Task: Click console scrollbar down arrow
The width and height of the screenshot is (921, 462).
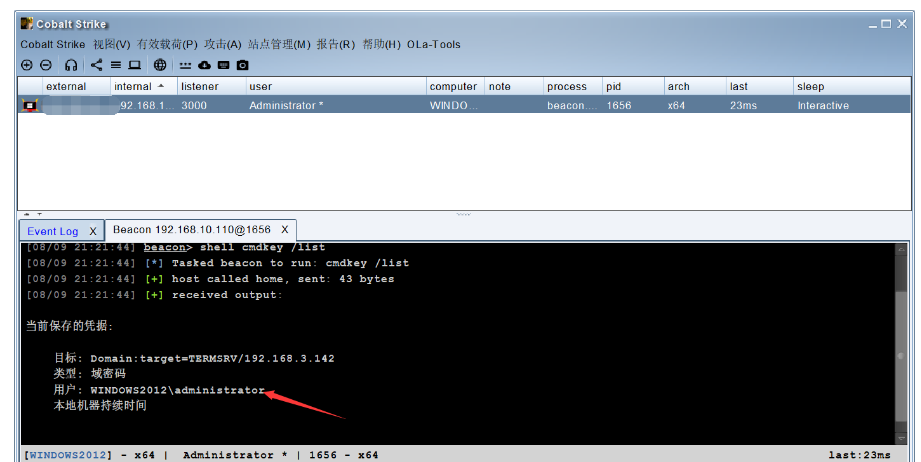Action: [x=901, y=439]
